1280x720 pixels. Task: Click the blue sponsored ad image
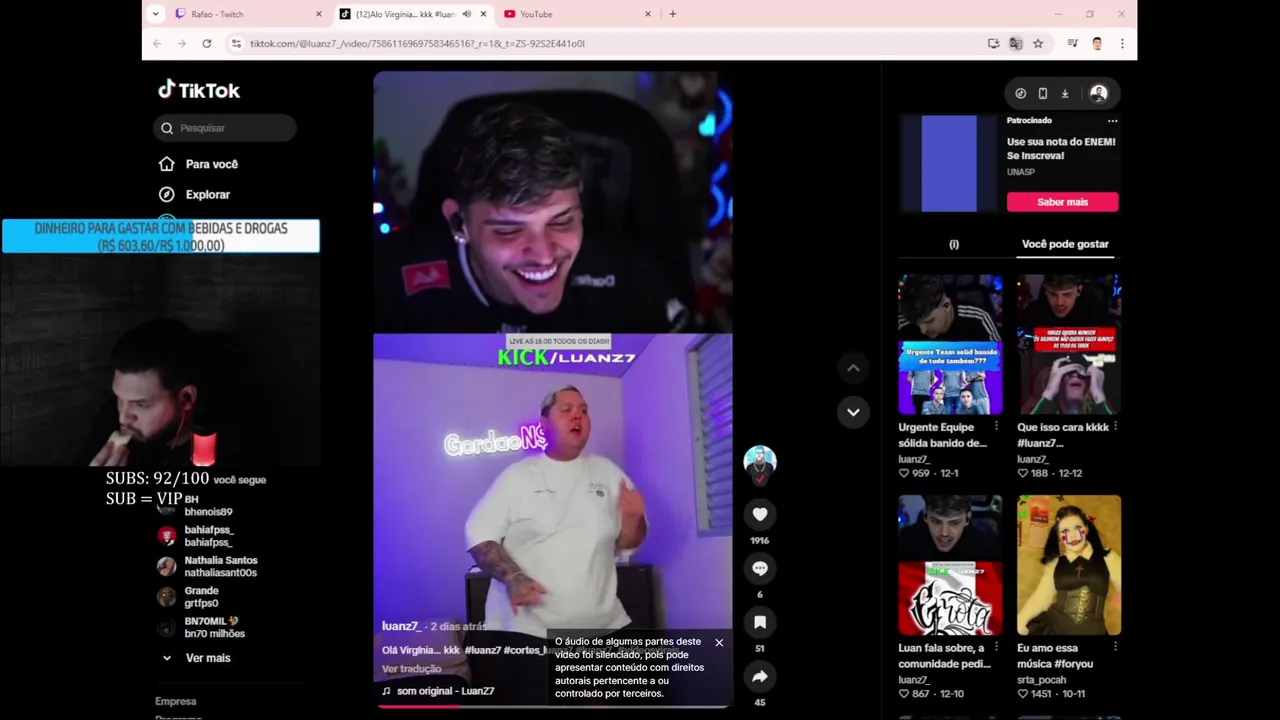(948, 163)
